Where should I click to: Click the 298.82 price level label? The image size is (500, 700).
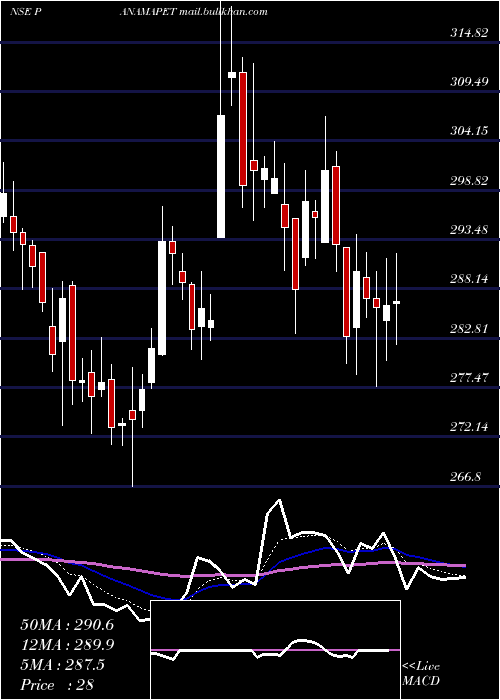pyautogui.click(x=468, y=181)
